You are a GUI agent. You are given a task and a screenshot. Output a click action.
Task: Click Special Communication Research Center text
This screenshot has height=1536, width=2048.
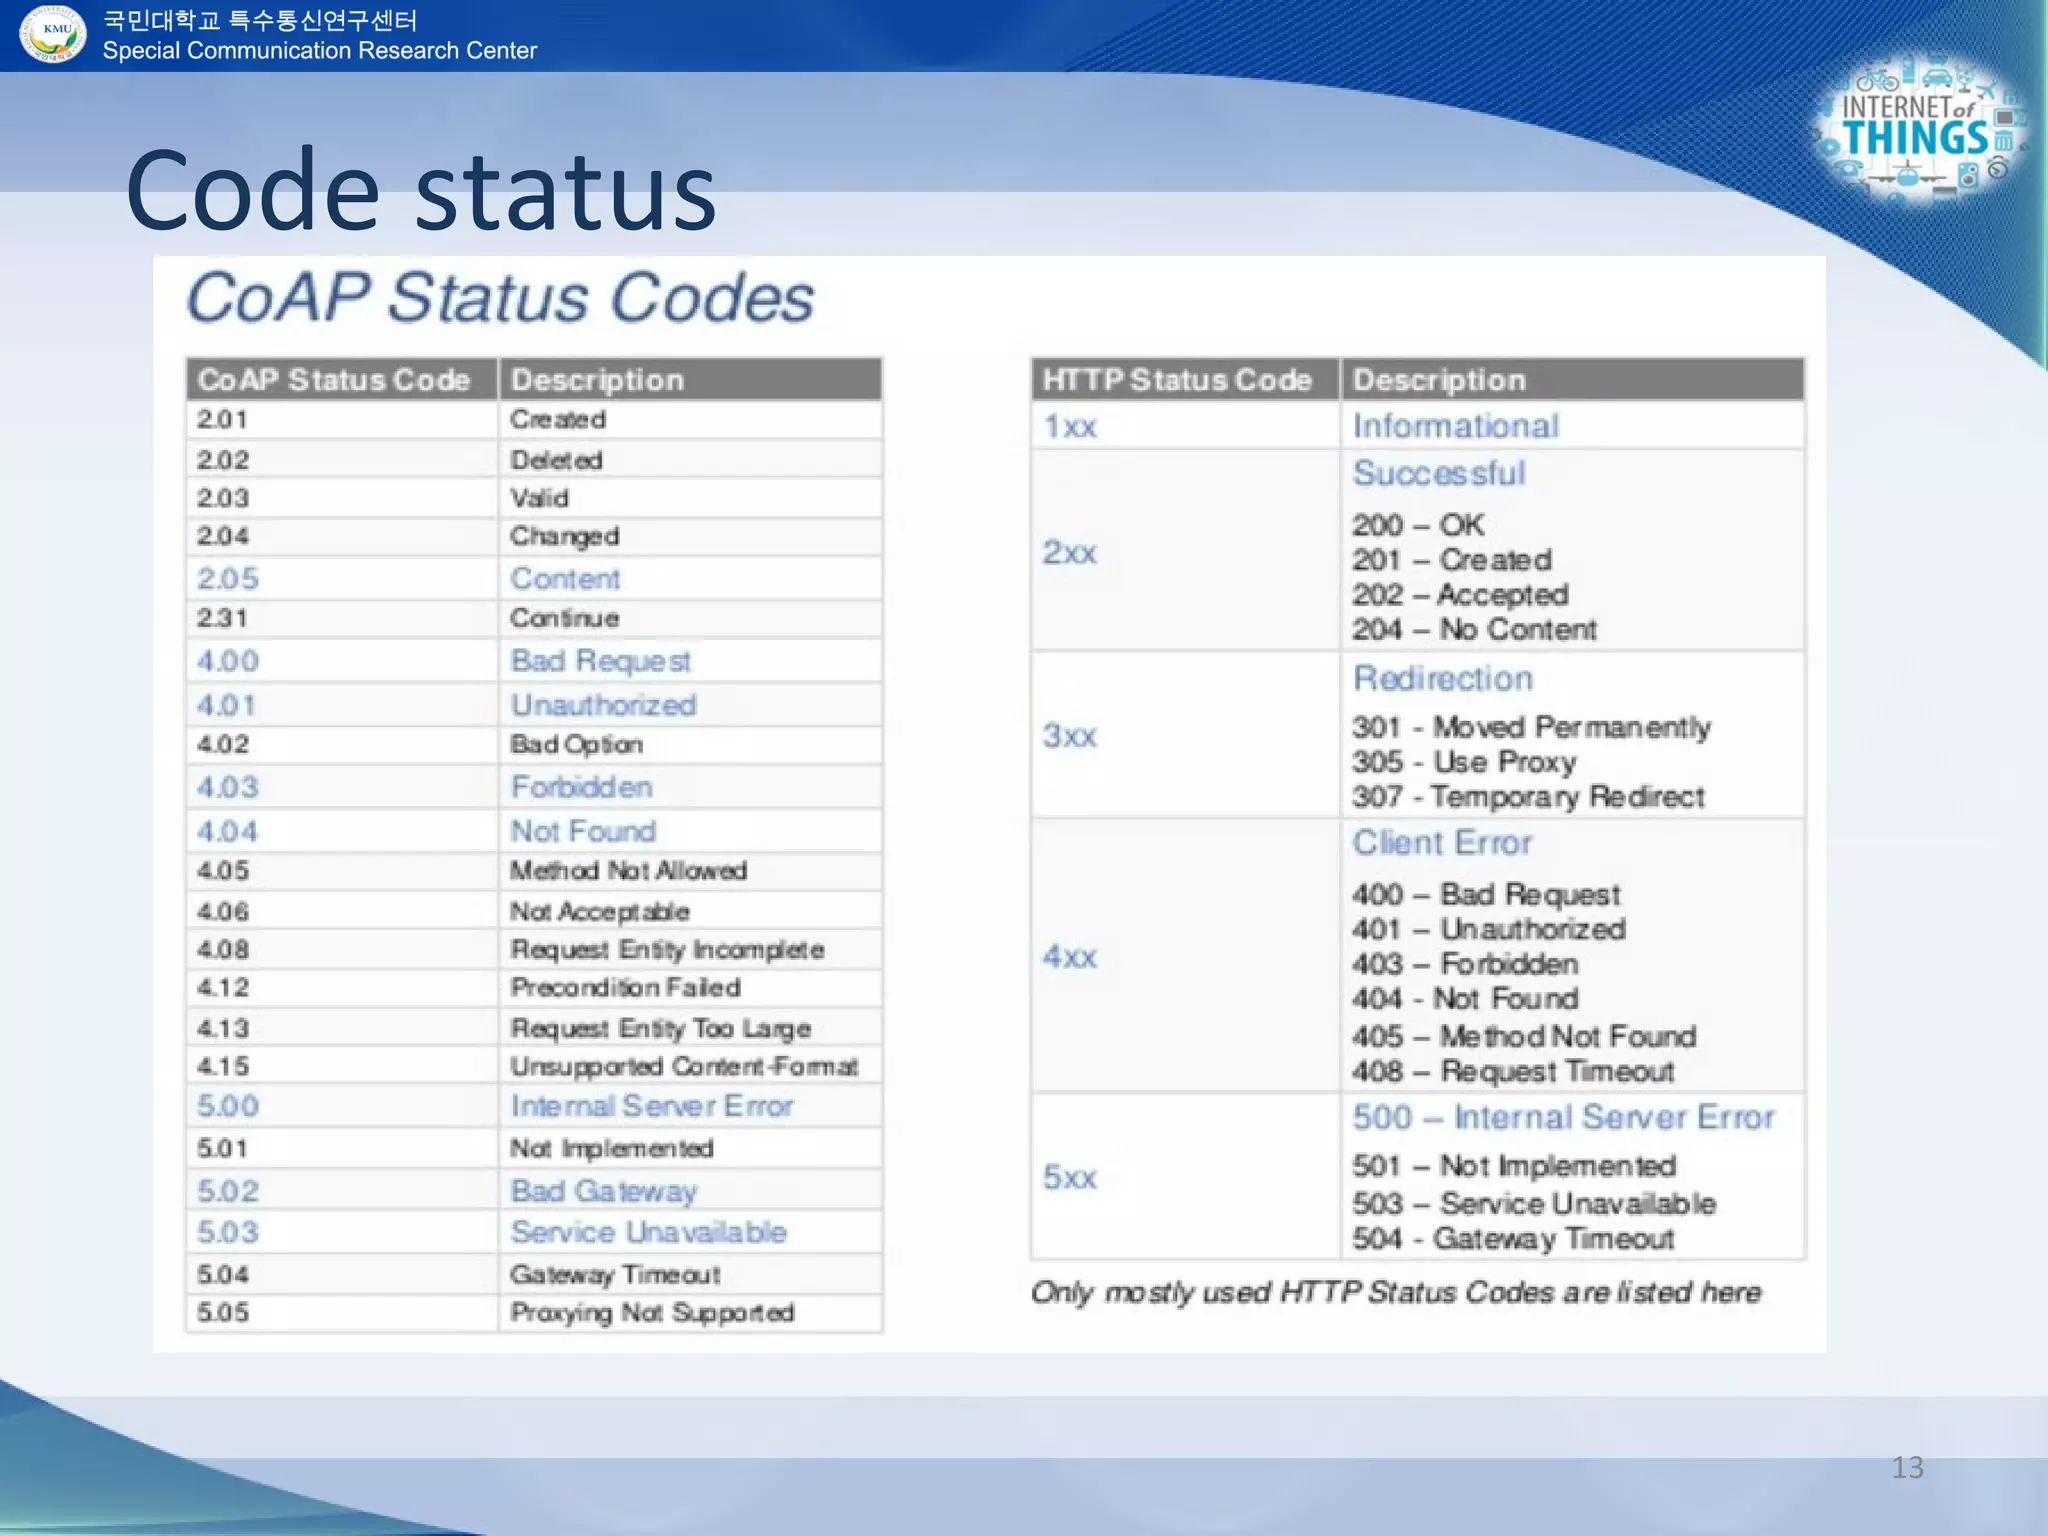[x=319, y=51]
